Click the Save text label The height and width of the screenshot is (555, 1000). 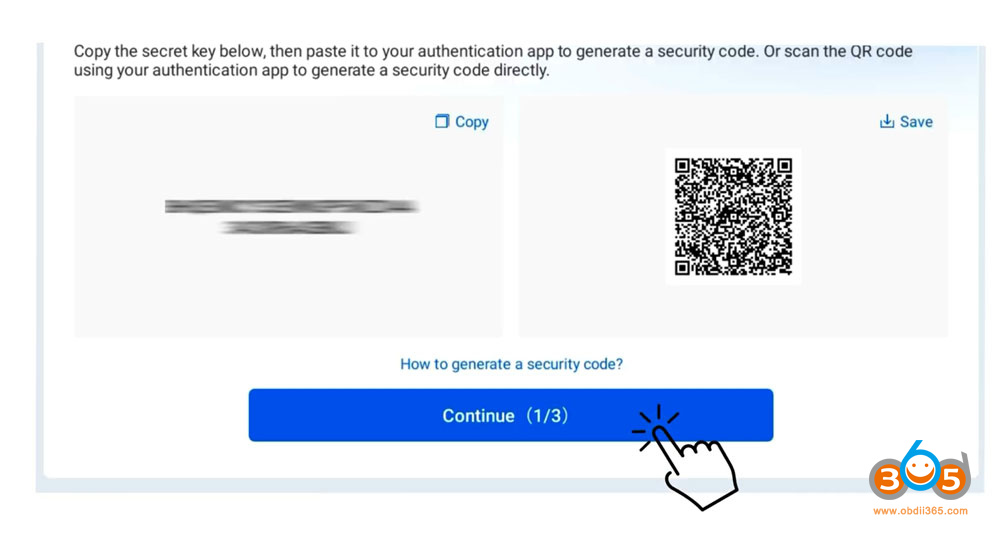click(x=916, y=121)
